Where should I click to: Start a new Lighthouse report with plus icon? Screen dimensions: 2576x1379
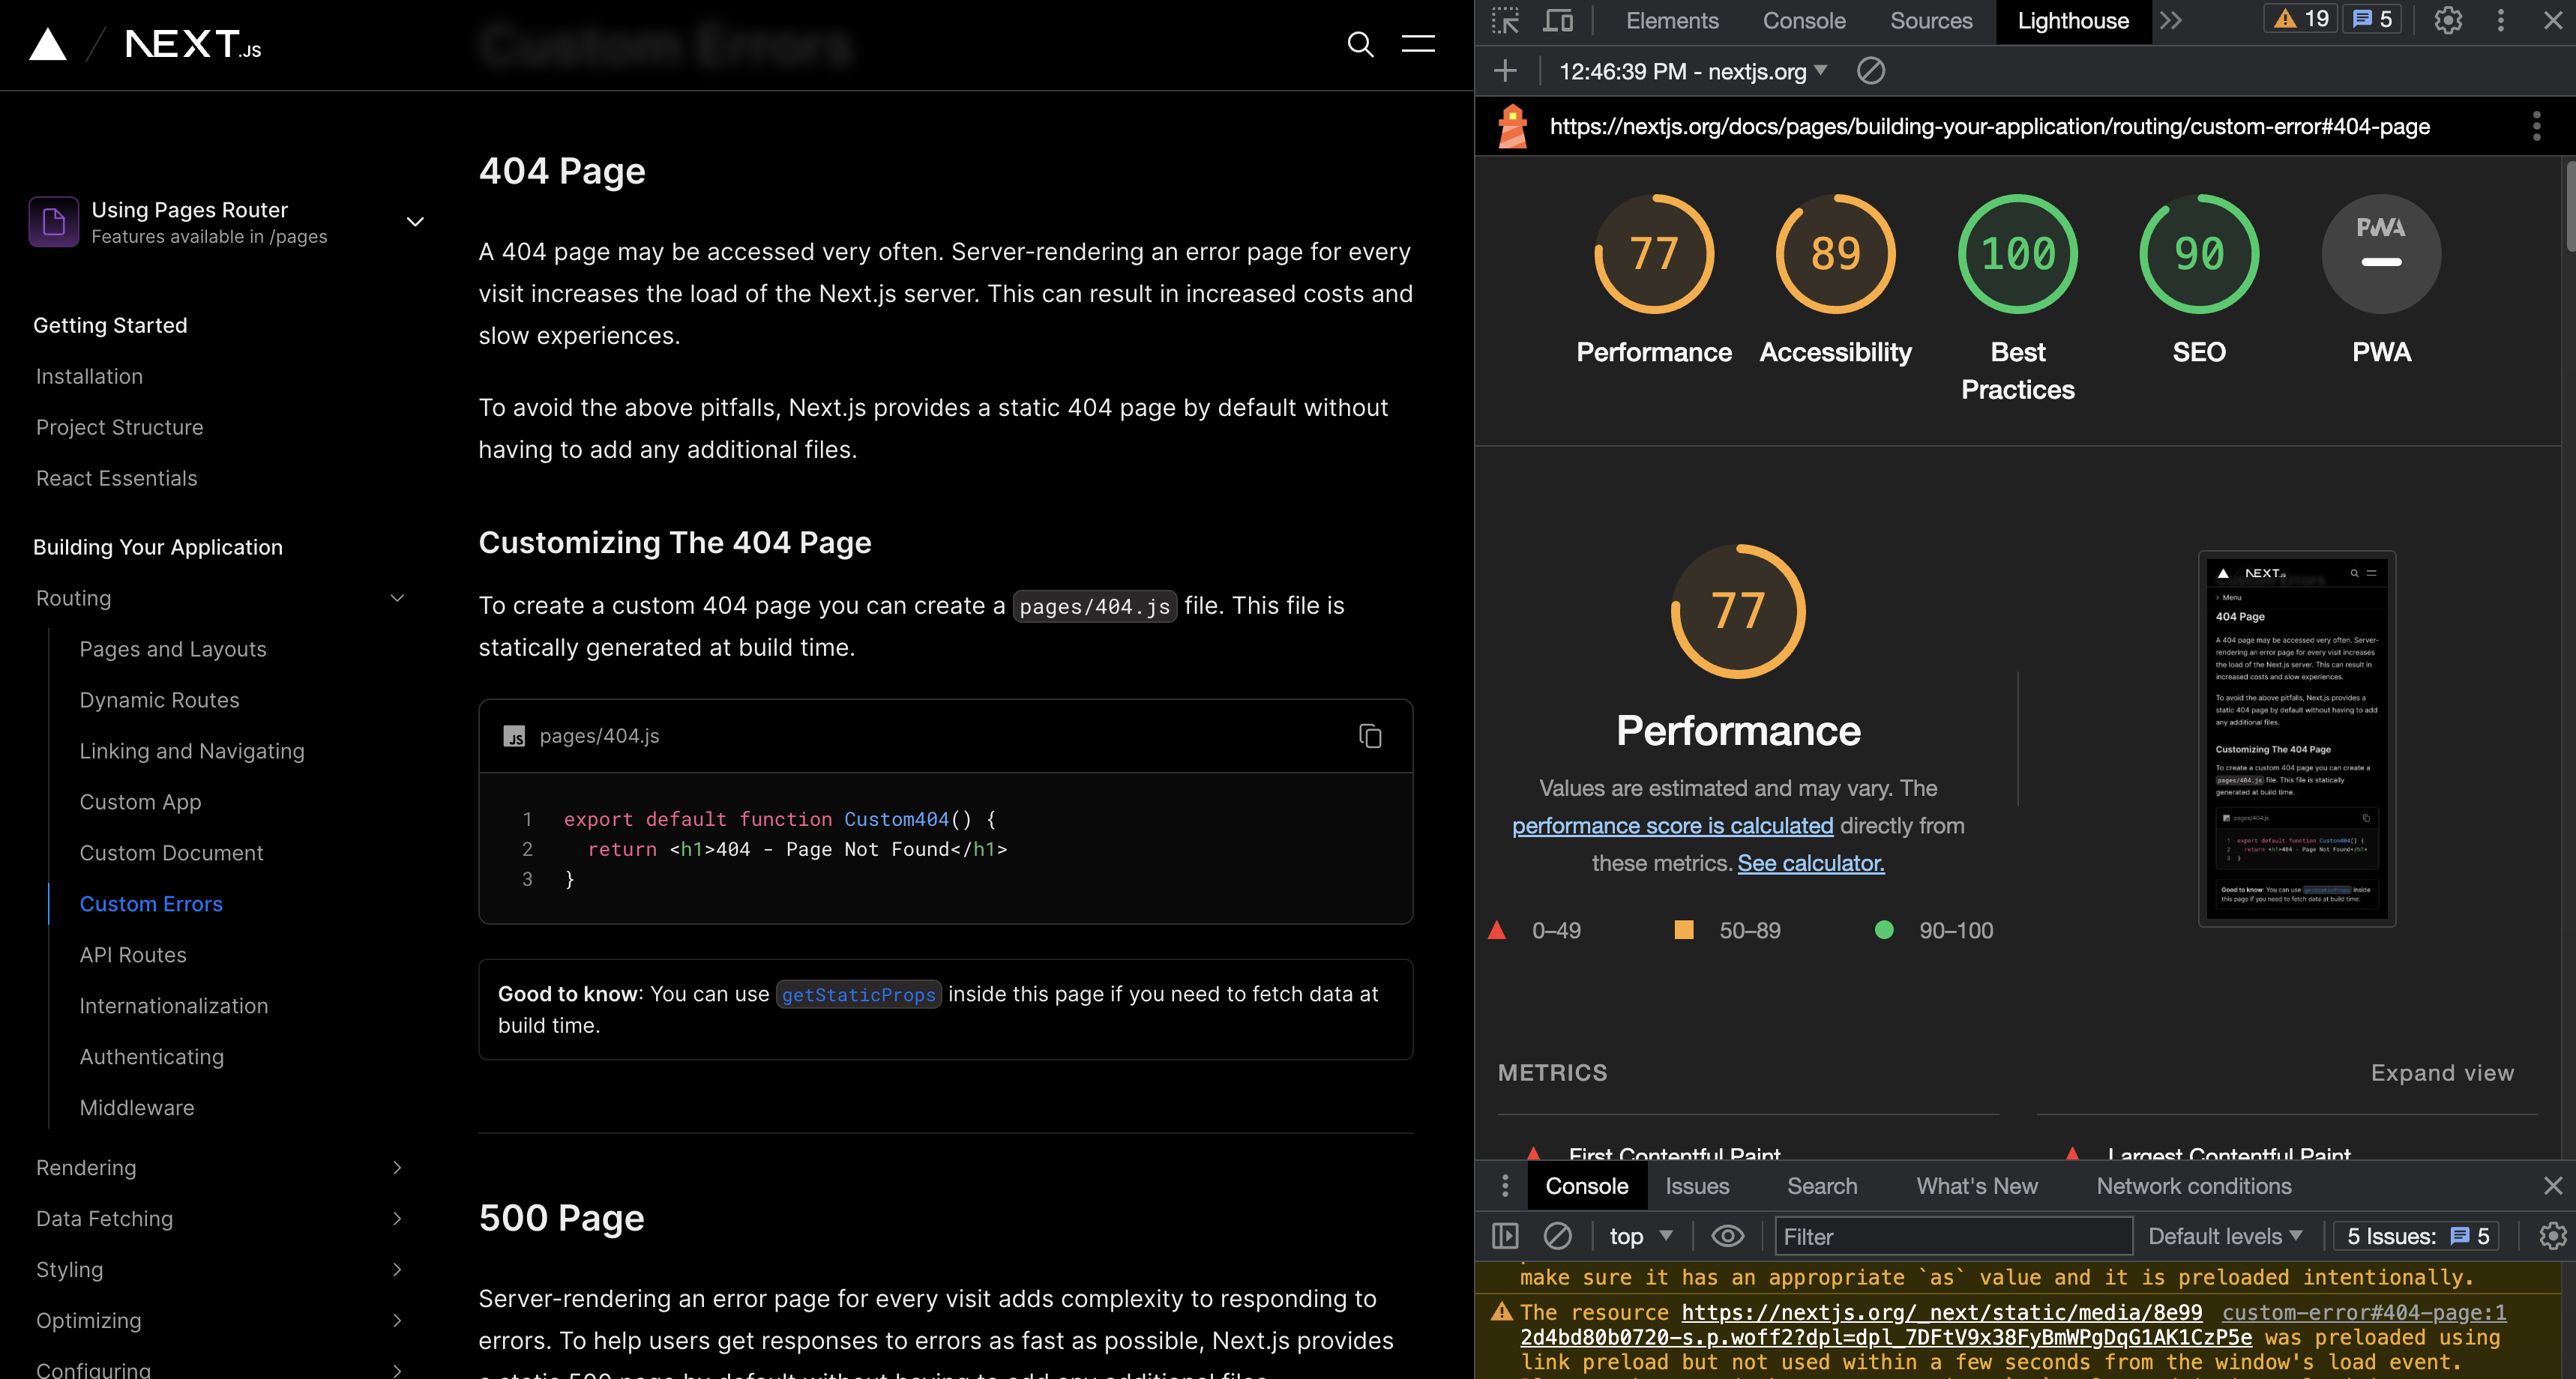[1505, 71]
